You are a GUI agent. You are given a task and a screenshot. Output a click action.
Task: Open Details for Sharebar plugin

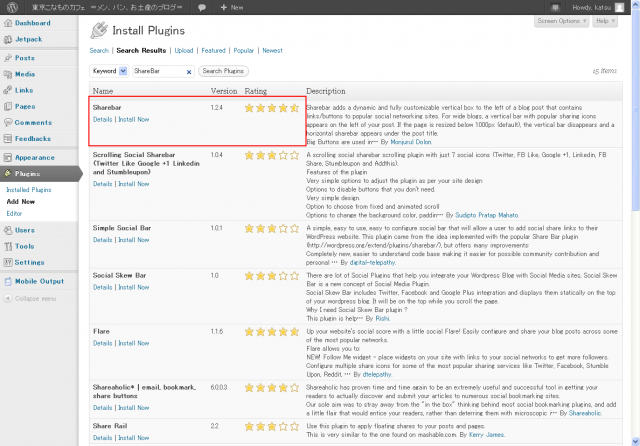102,120
